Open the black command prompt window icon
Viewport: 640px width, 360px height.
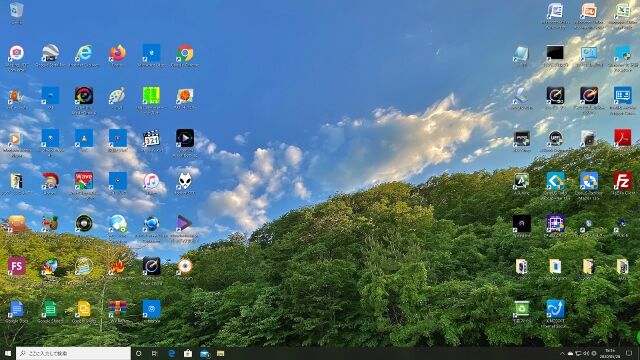point(555,53)
